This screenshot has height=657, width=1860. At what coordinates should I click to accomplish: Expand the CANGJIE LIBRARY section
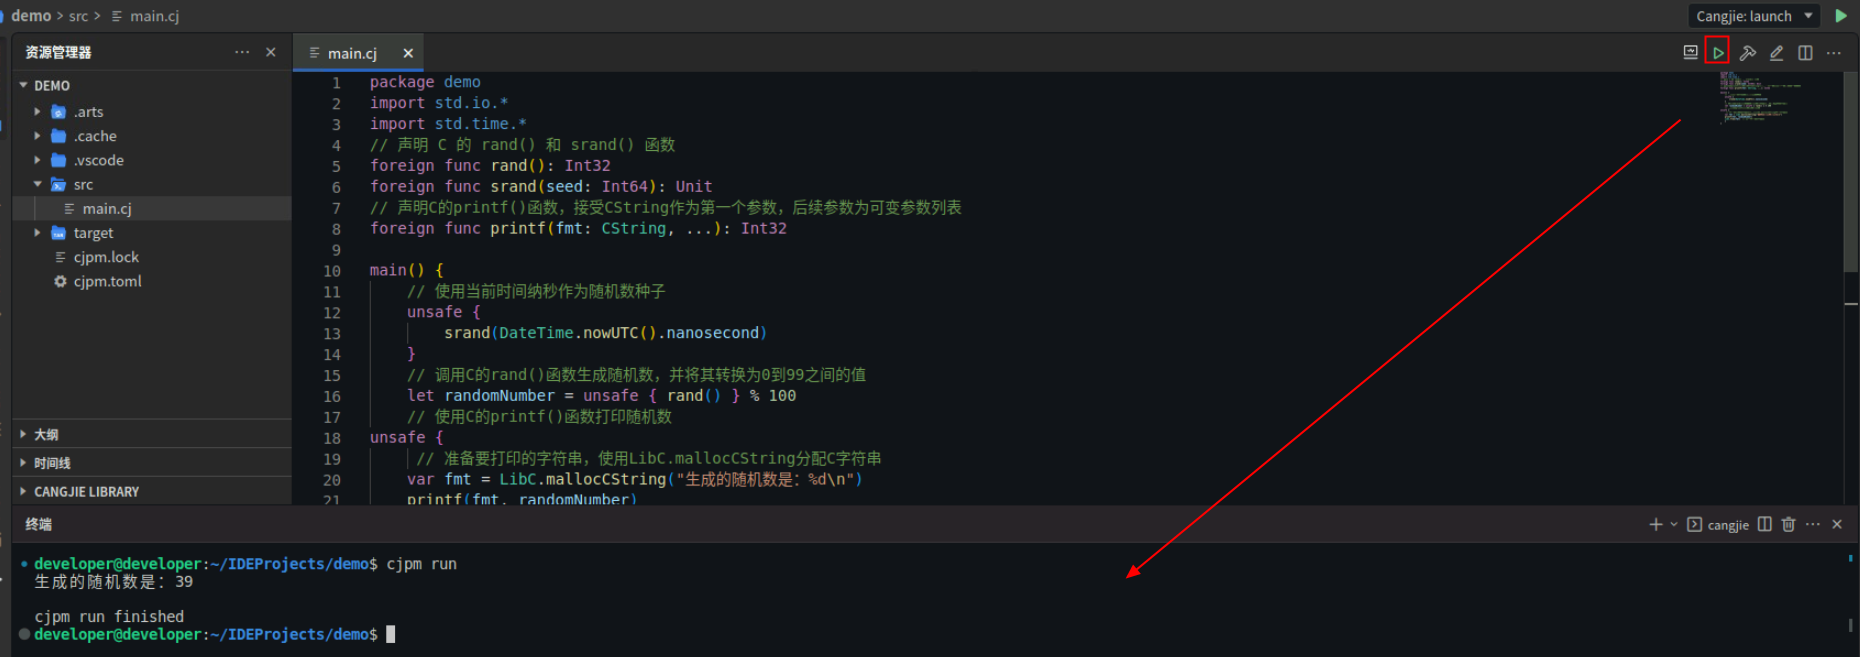click(152, 492)
